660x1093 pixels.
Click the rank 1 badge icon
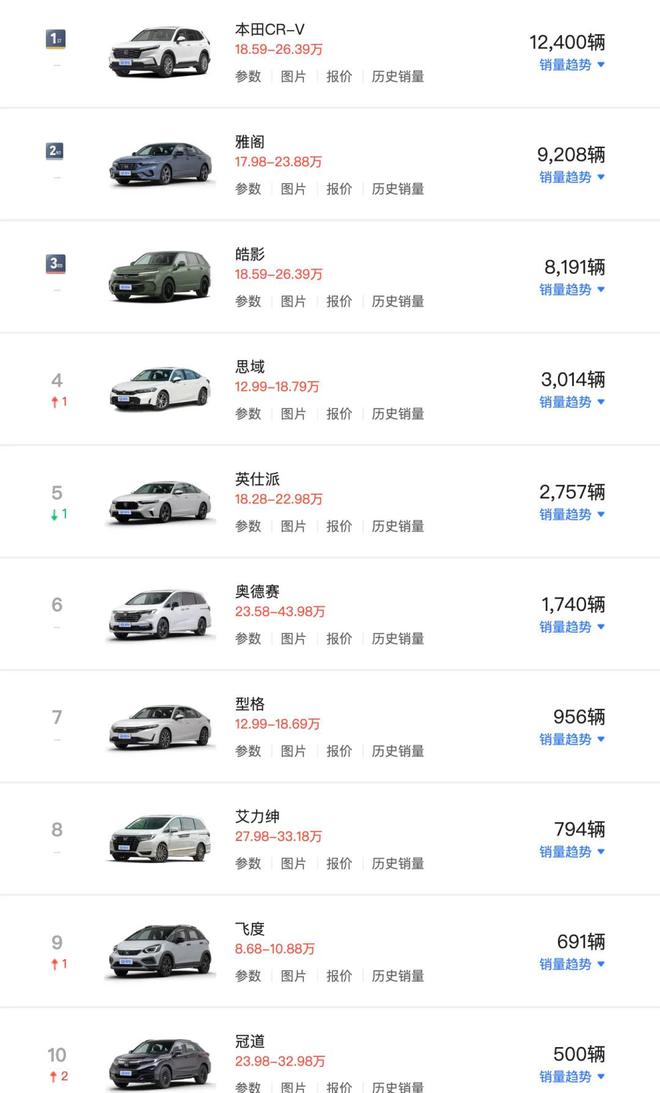click(56, 39)
